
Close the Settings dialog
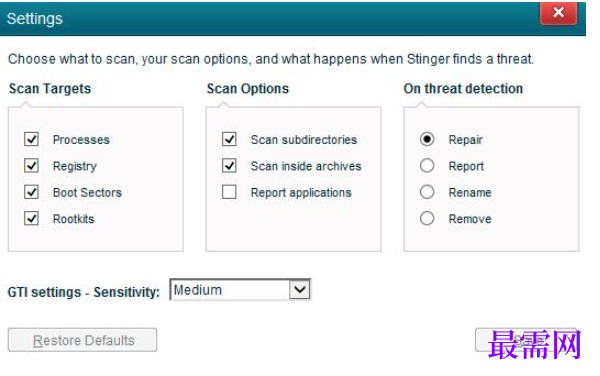[559, 13]
